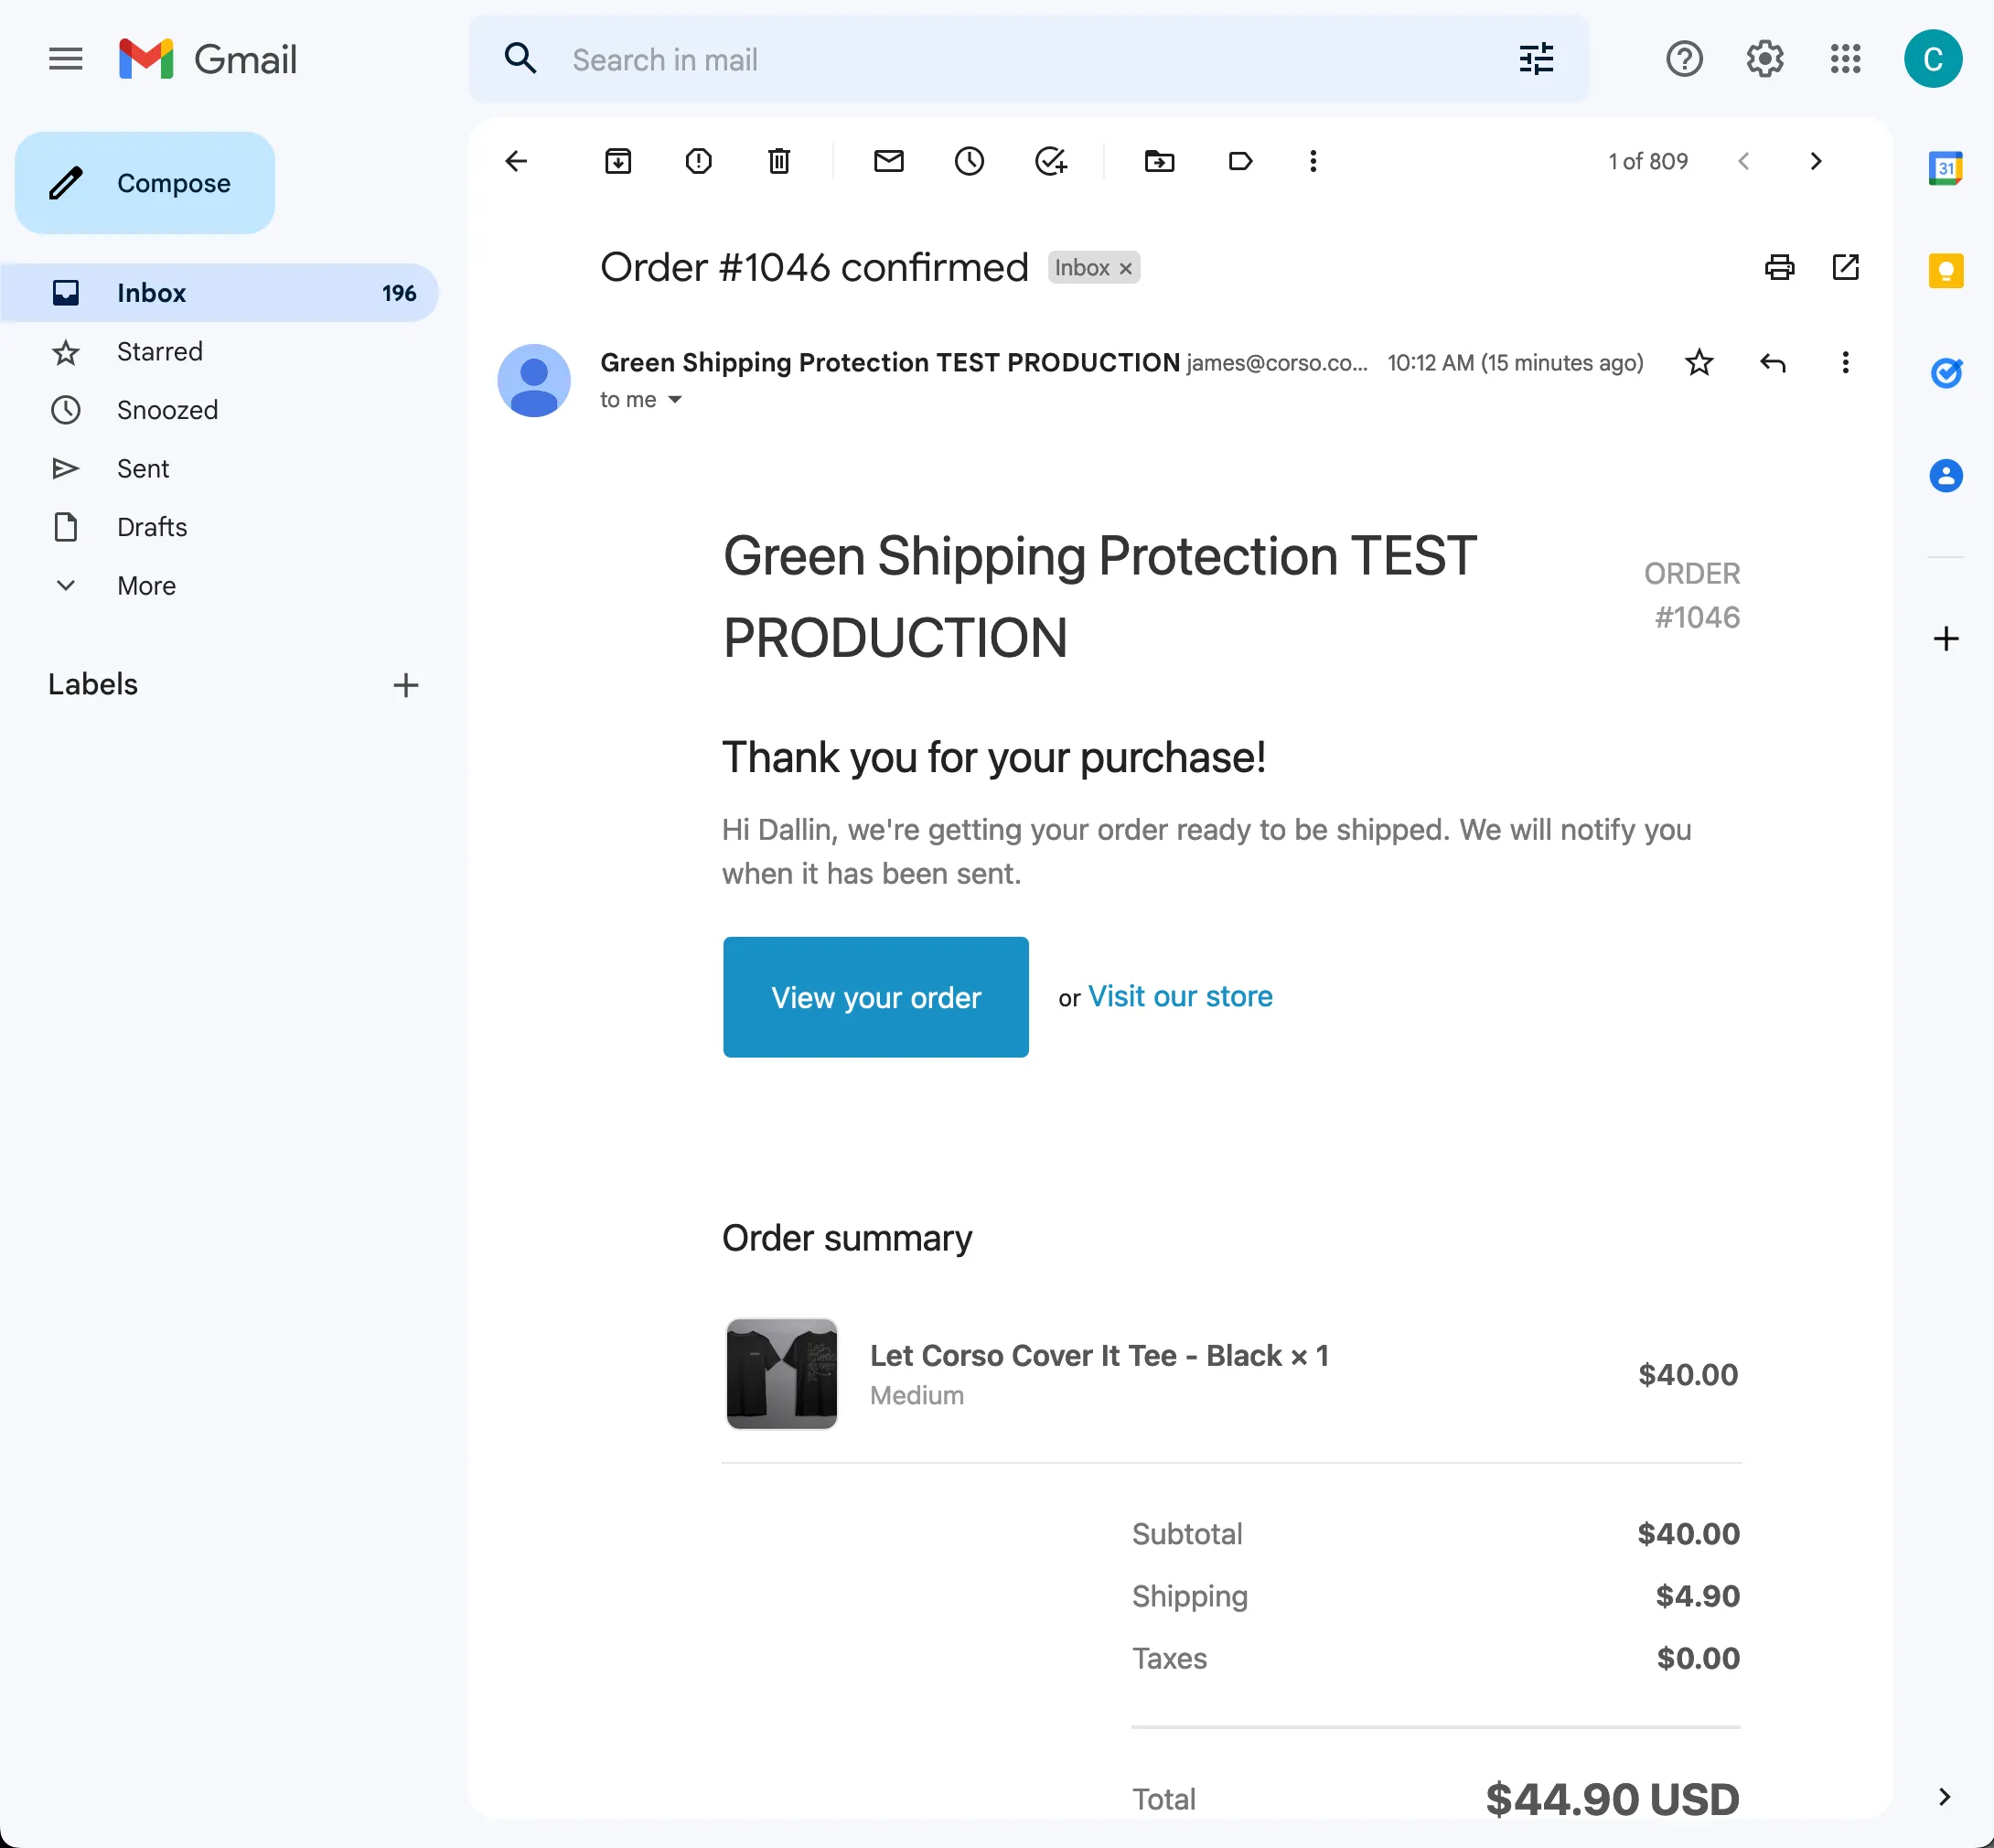Open search options filter icon

point(1536,59)
